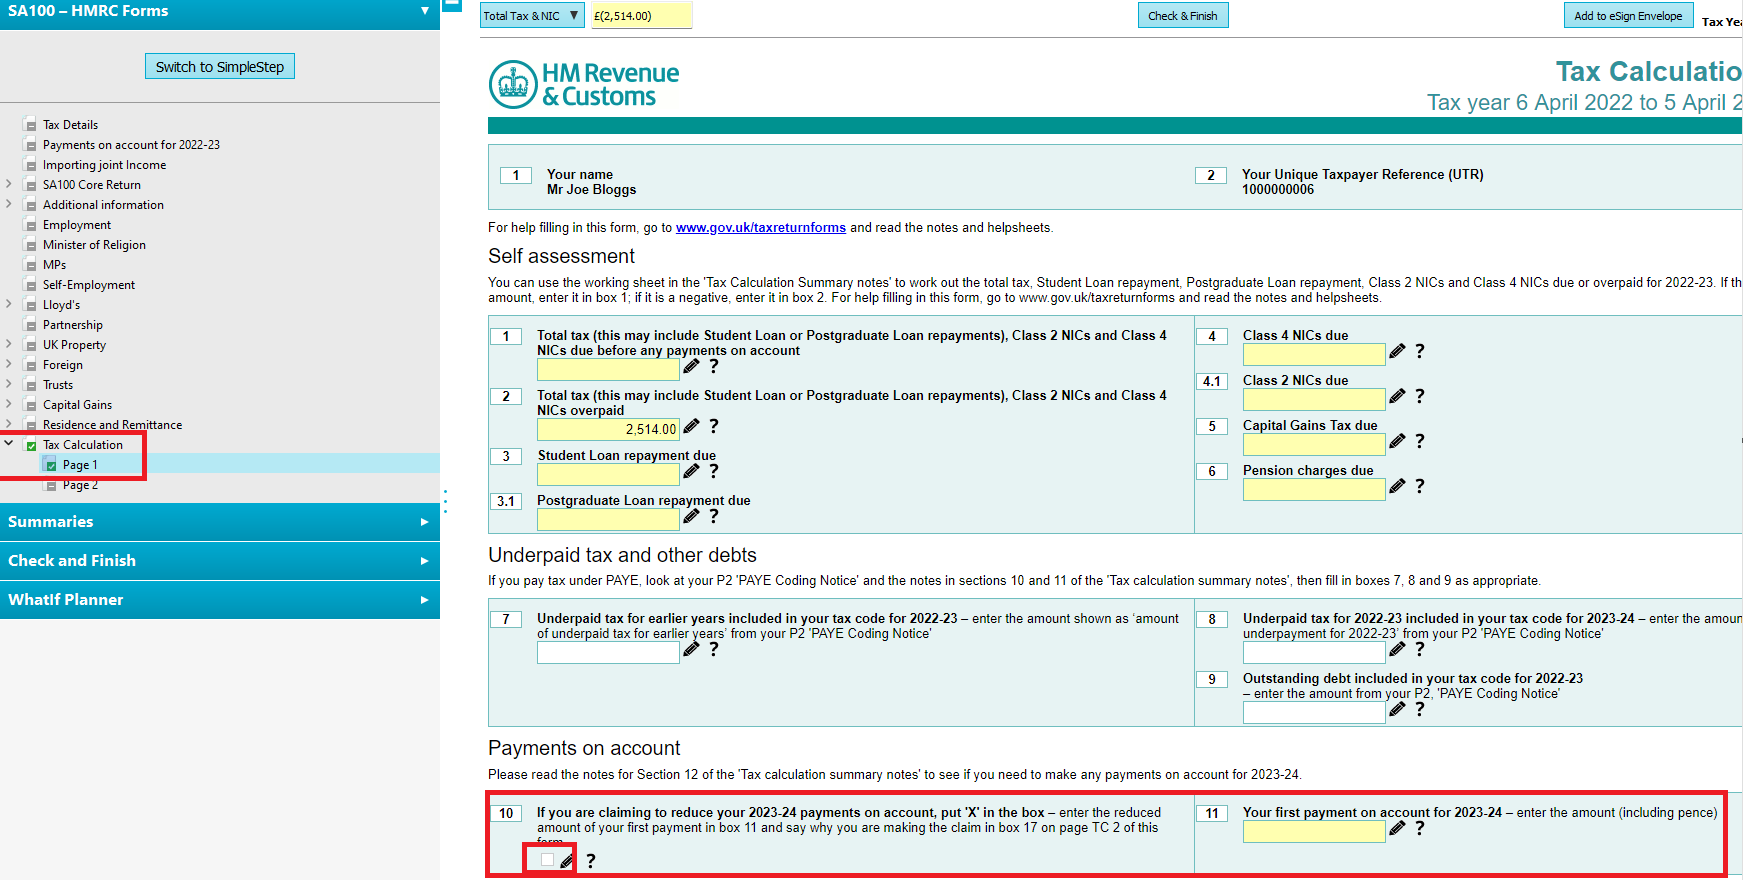Click pencil icon beside box 10 checkbox
This screenshot has height=880, width=1743.
[x=567, y=861]
